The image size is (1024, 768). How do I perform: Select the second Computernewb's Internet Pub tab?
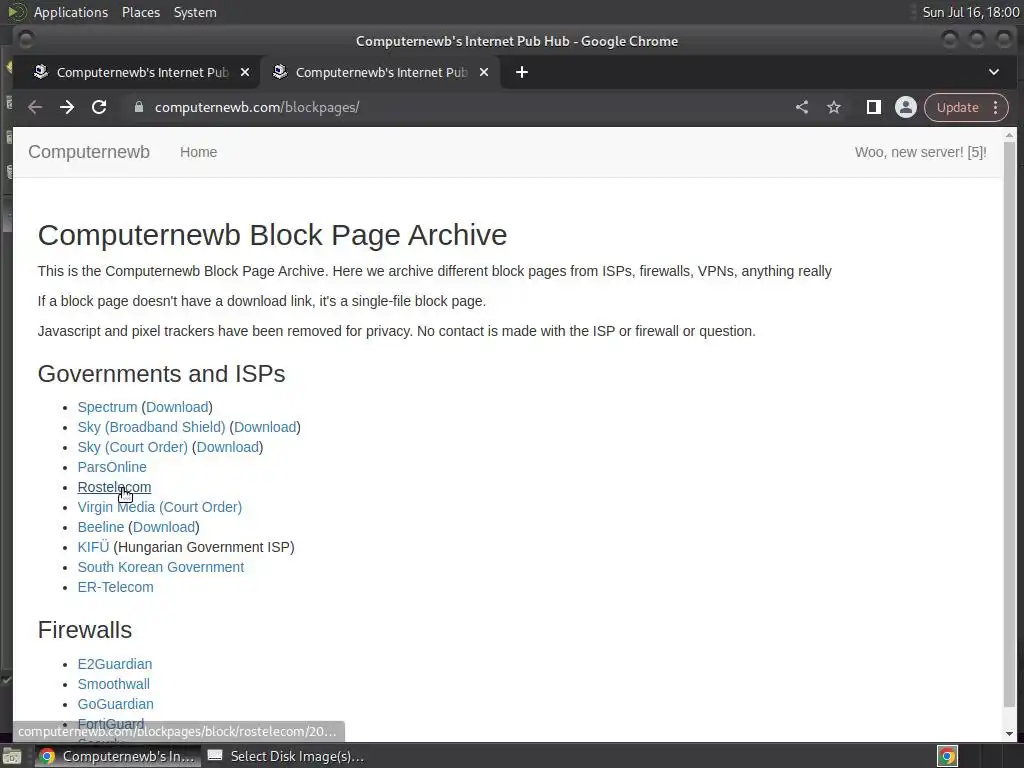coord(379,72)
